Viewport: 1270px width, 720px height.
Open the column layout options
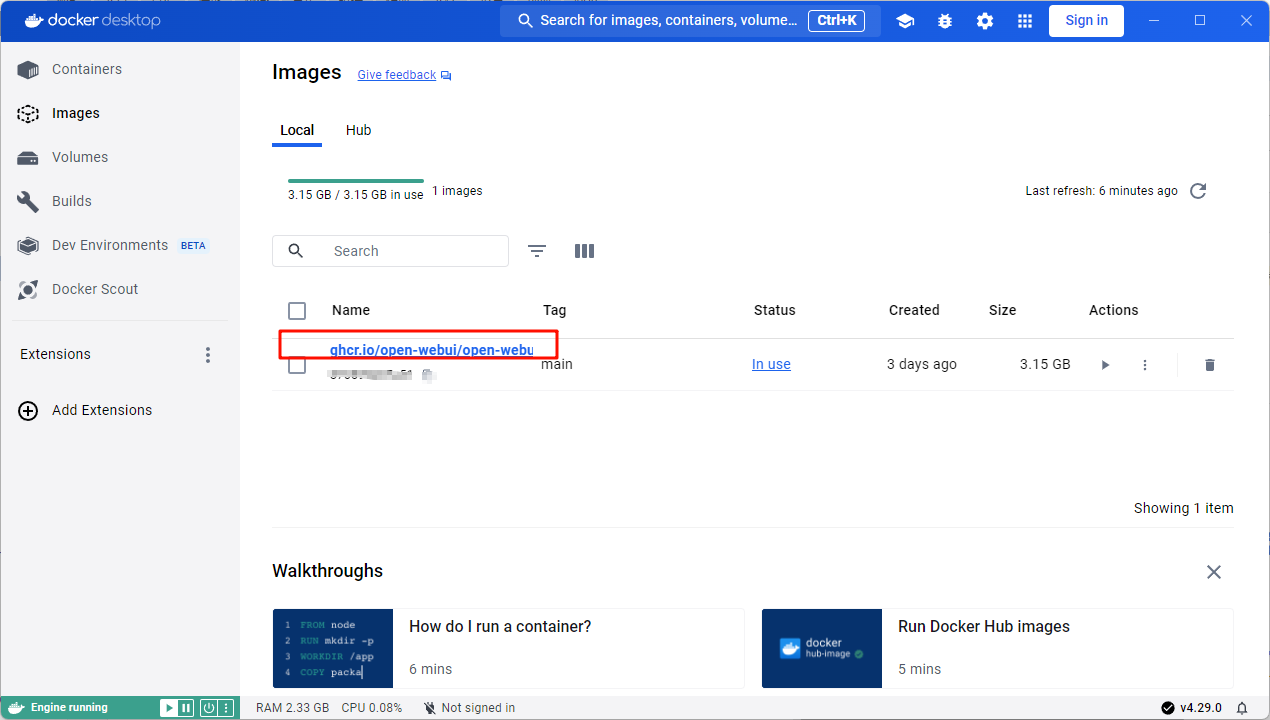click(584, 251)
